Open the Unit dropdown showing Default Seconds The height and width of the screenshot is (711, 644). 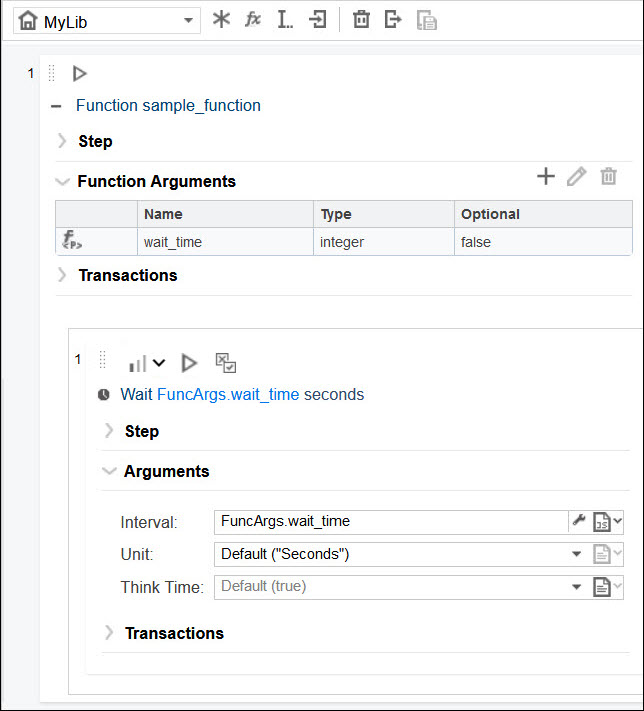(x=576, y=554)
